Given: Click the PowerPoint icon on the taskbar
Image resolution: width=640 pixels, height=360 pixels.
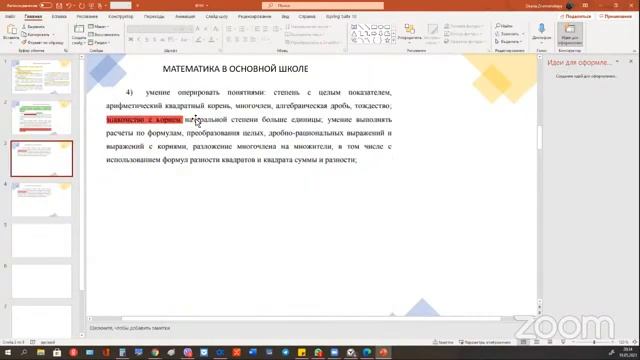Looking at the screenshot, I should pos(384,352).
